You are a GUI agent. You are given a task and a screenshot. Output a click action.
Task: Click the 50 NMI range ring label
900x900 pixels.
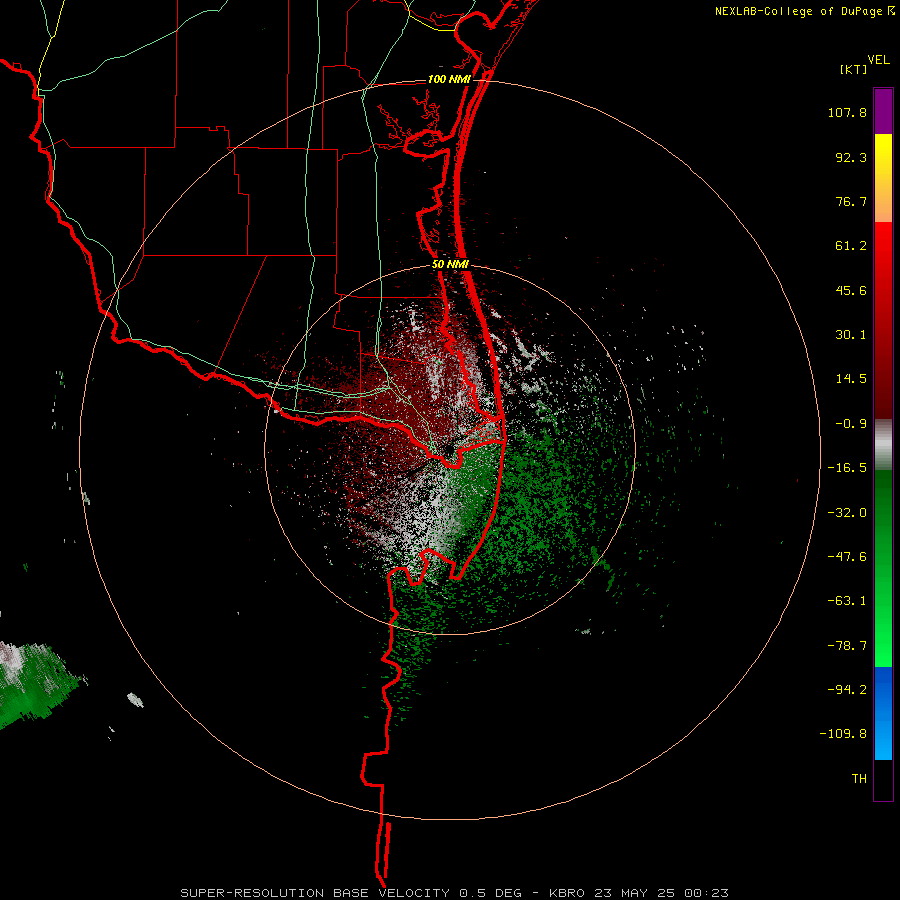click(x=451, y=265)
